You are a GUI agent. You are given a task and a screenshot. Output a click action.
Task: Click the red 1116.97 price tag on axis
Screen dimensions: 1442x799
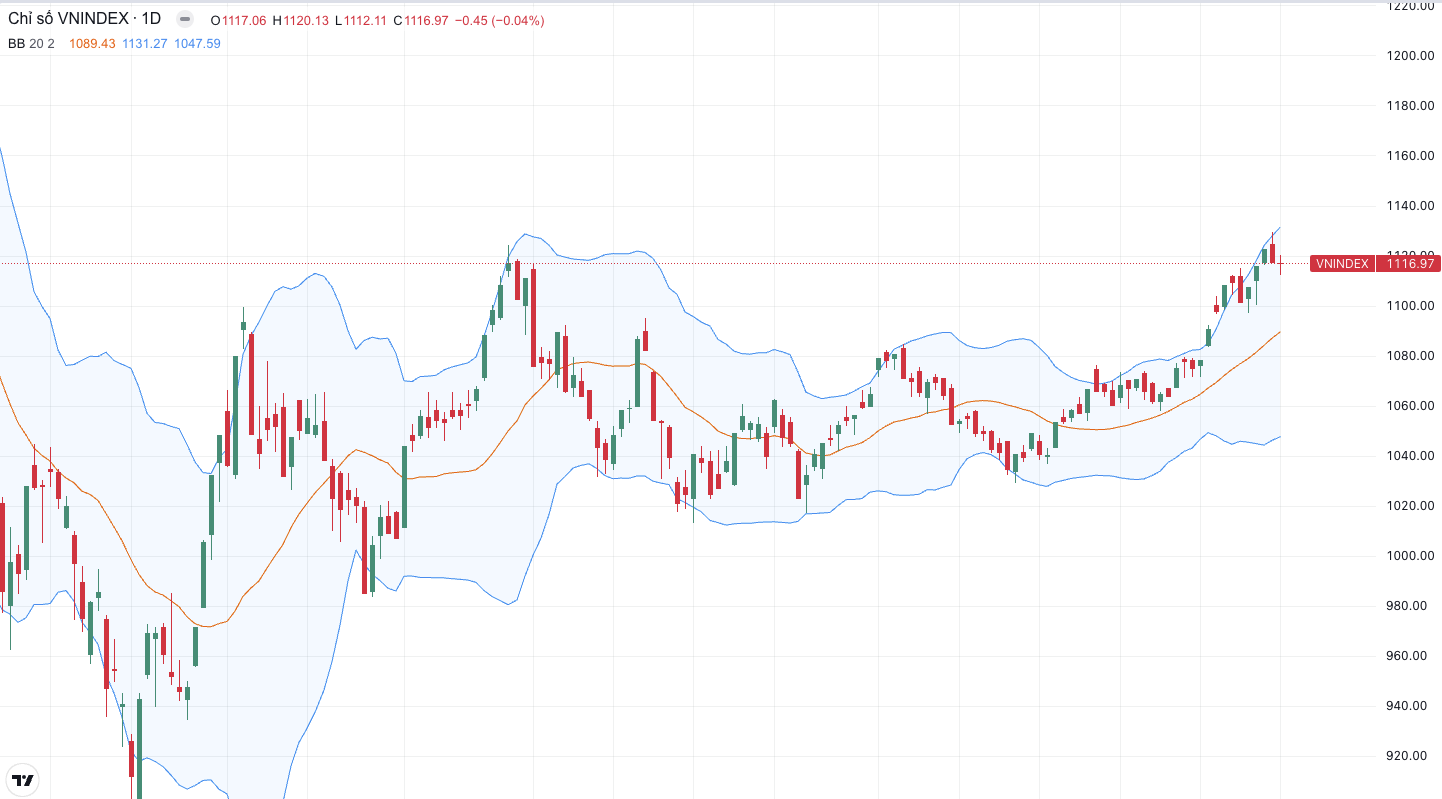tap(1408, 264)
